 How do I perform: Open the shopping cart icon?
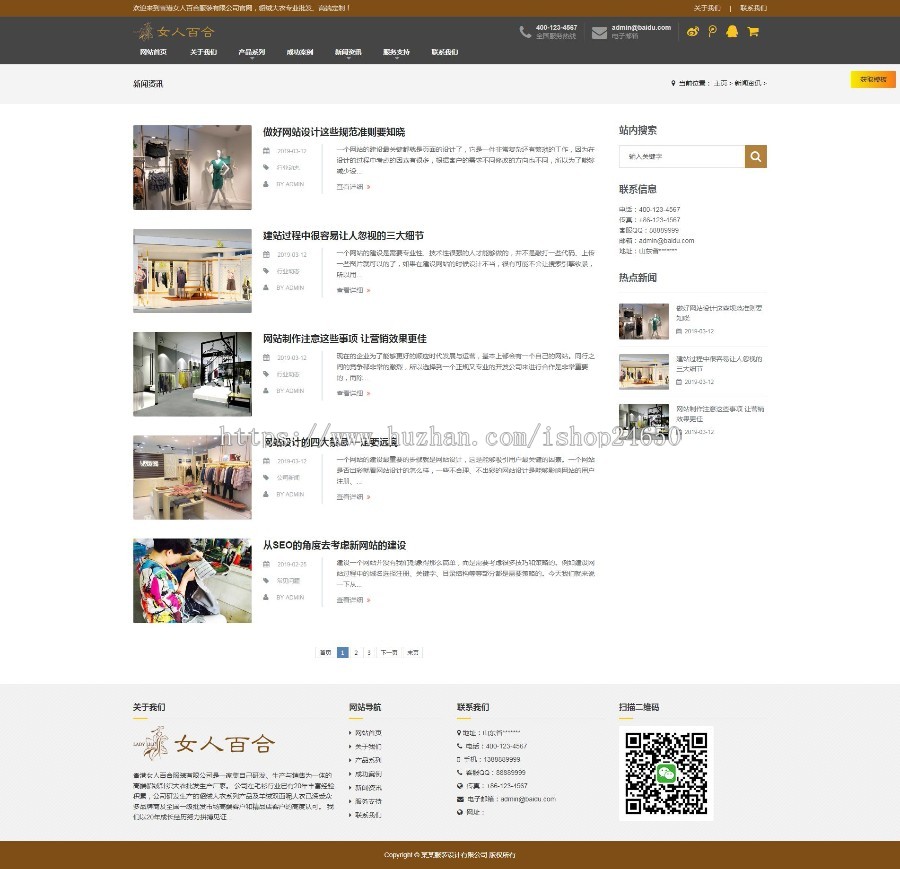coord(753,32)
